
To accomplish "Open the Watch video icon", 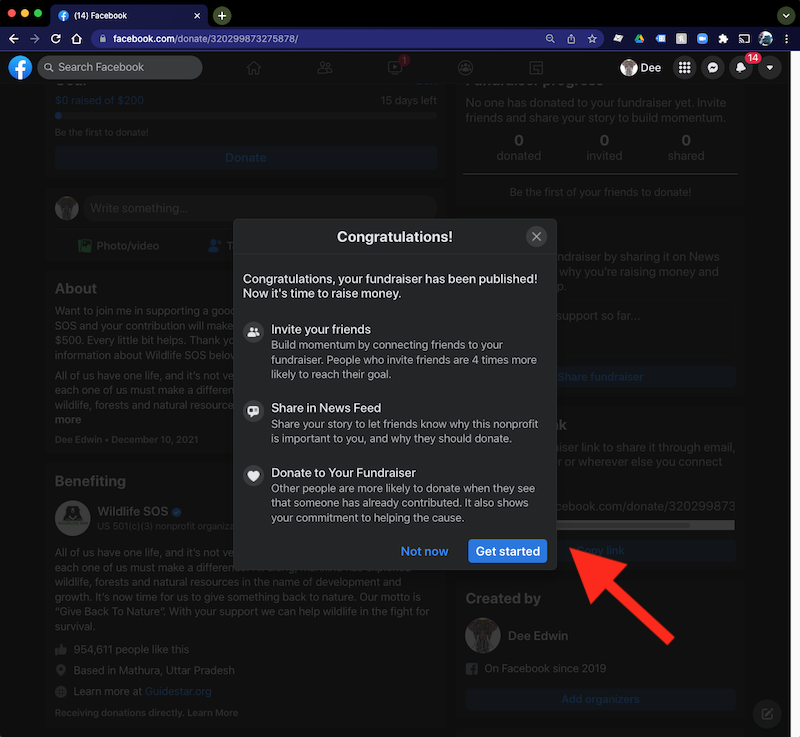I will pyautogui.click(x=395, y=68).
